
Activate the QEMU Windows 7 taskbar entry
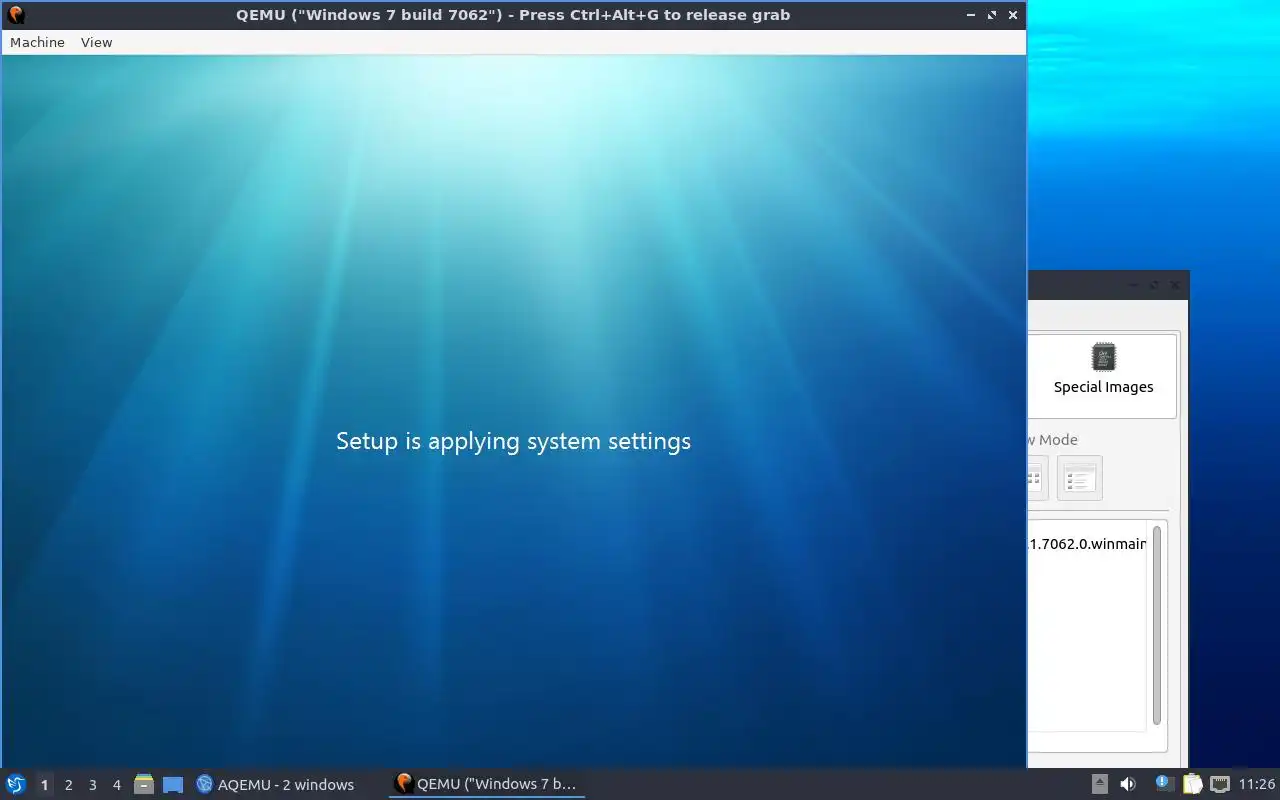pyautogui.click(x=487, y=784)
